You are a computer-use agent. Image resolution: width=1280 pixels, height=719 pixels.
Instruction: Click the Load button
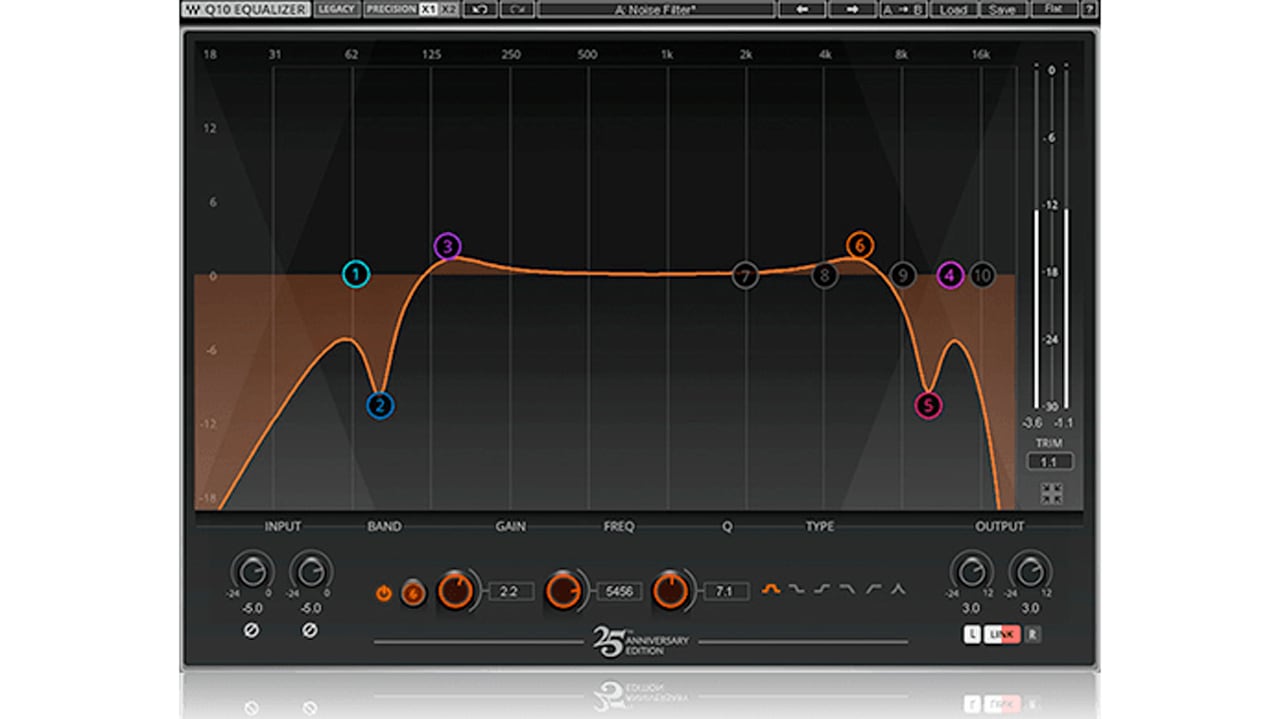(x=953, y=9)
